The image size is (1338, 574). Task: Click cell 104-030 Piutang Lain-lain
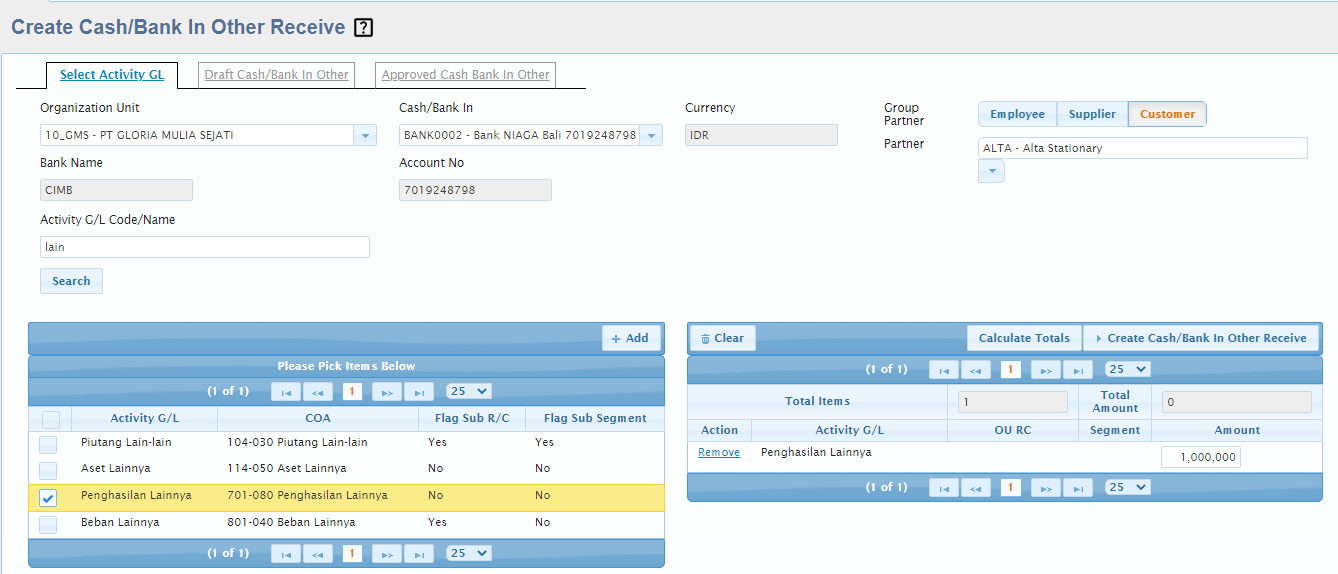click(297, 442)
